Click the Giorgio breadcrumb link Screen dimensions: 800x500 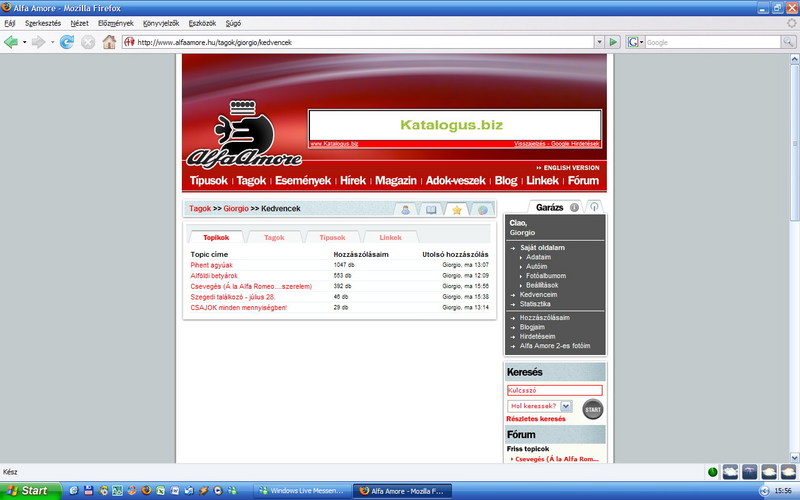[x=236, y=208]
